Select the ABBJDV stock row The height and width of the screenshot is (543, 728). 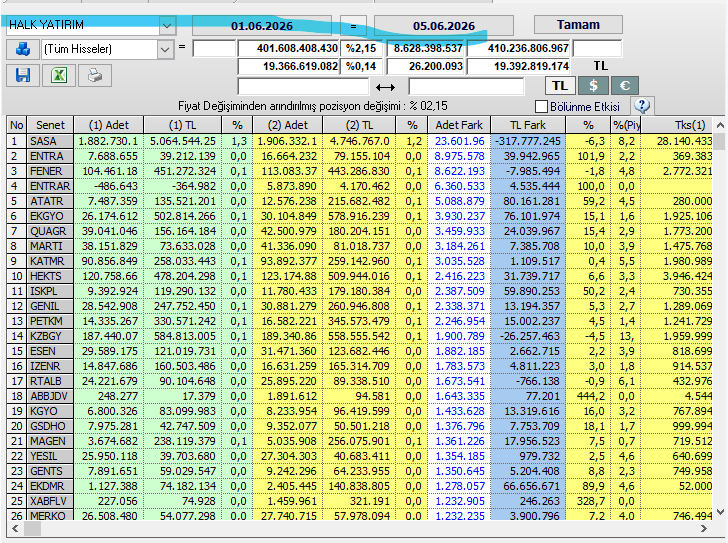359,396
